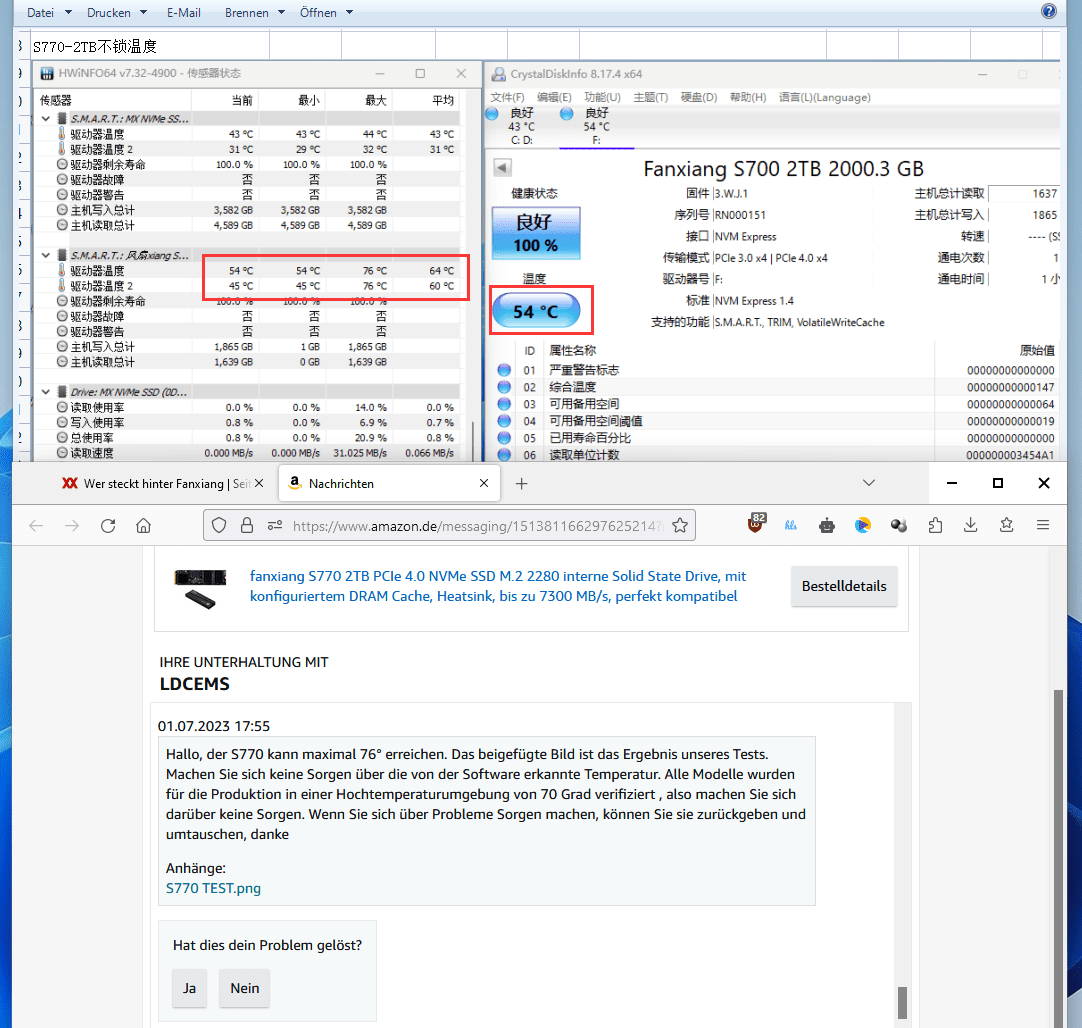The image size is (1082, 1028).
Task: Close the Nachrichten tab
Action: click(484, 484)
